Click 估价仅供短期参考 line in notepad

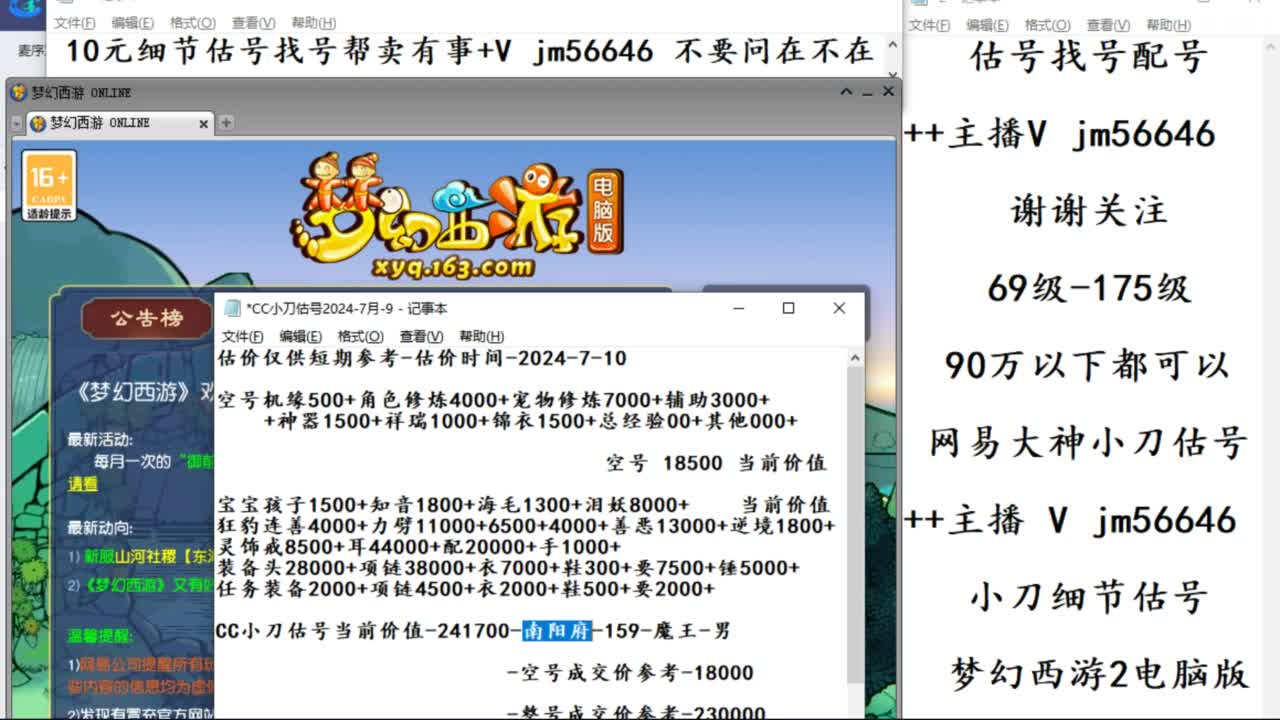point(421,358)
